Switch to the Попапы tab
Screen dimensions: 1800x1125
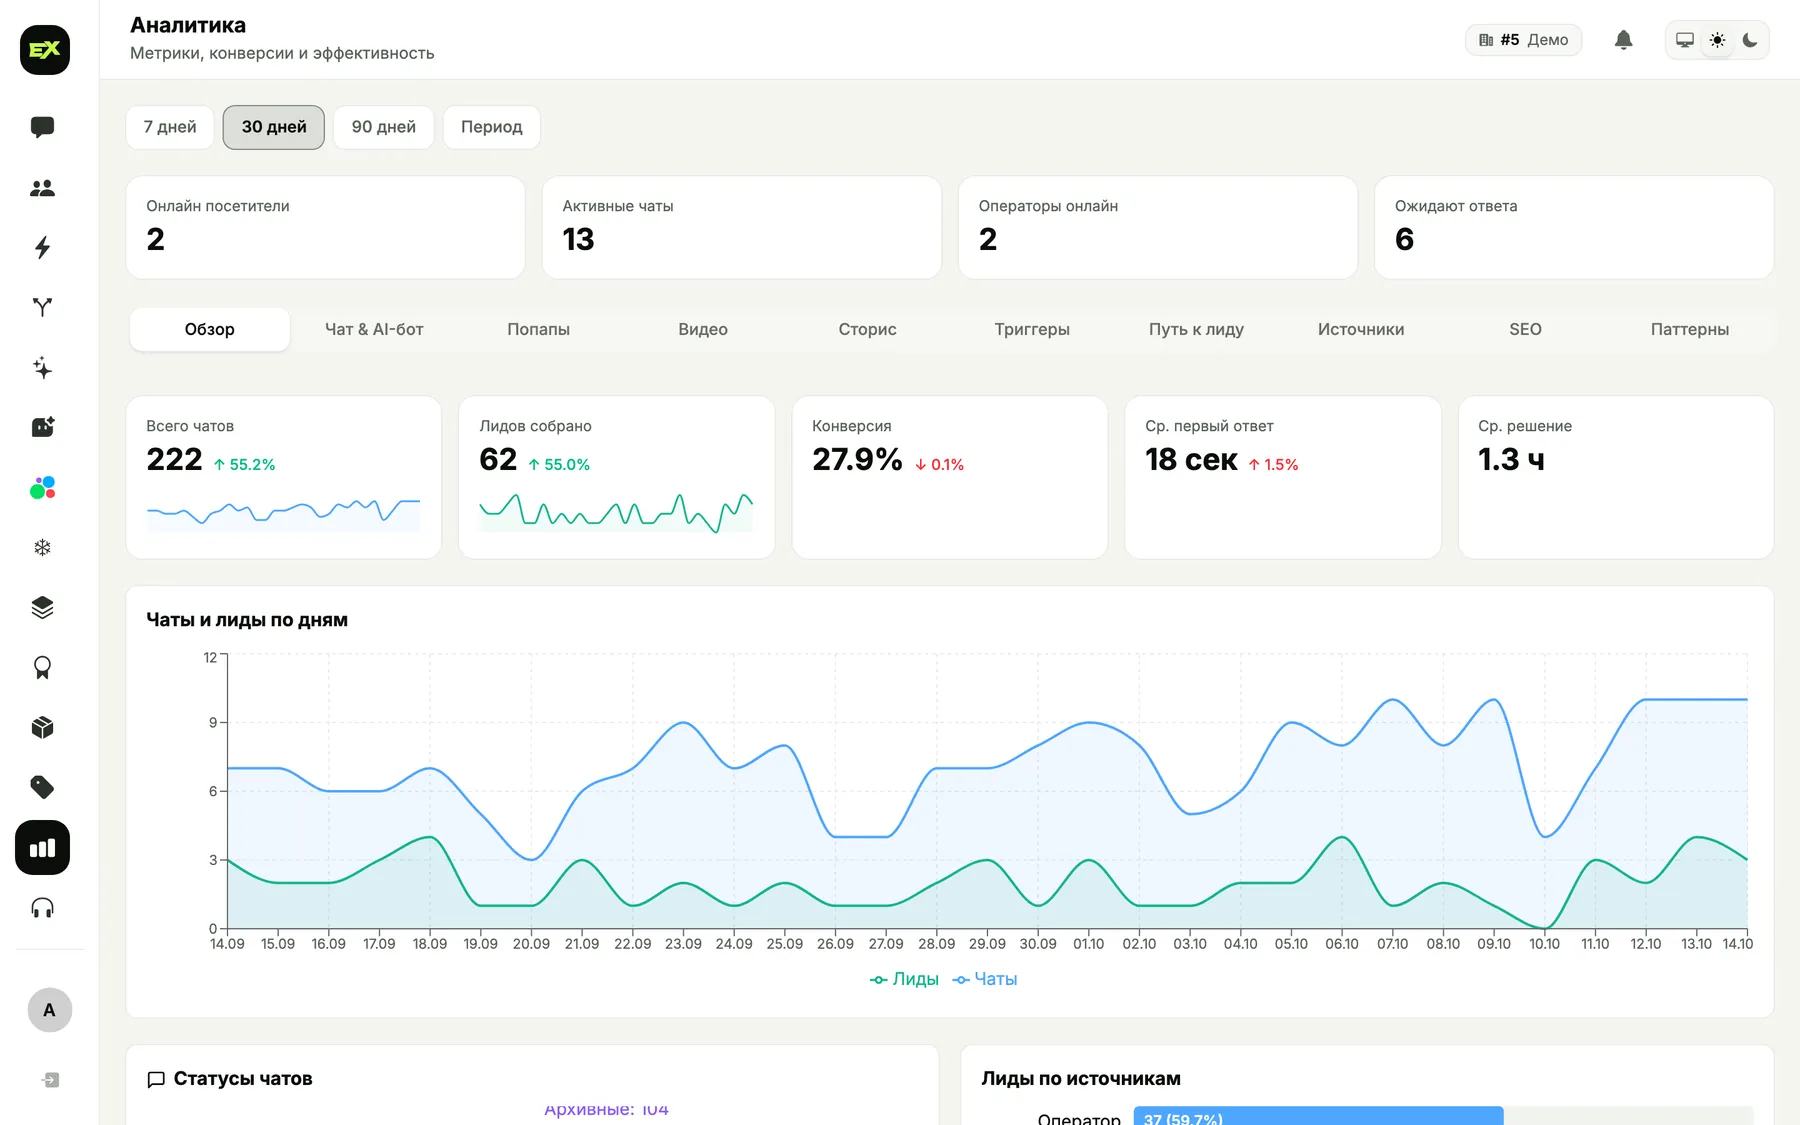[x=538, y=329]
